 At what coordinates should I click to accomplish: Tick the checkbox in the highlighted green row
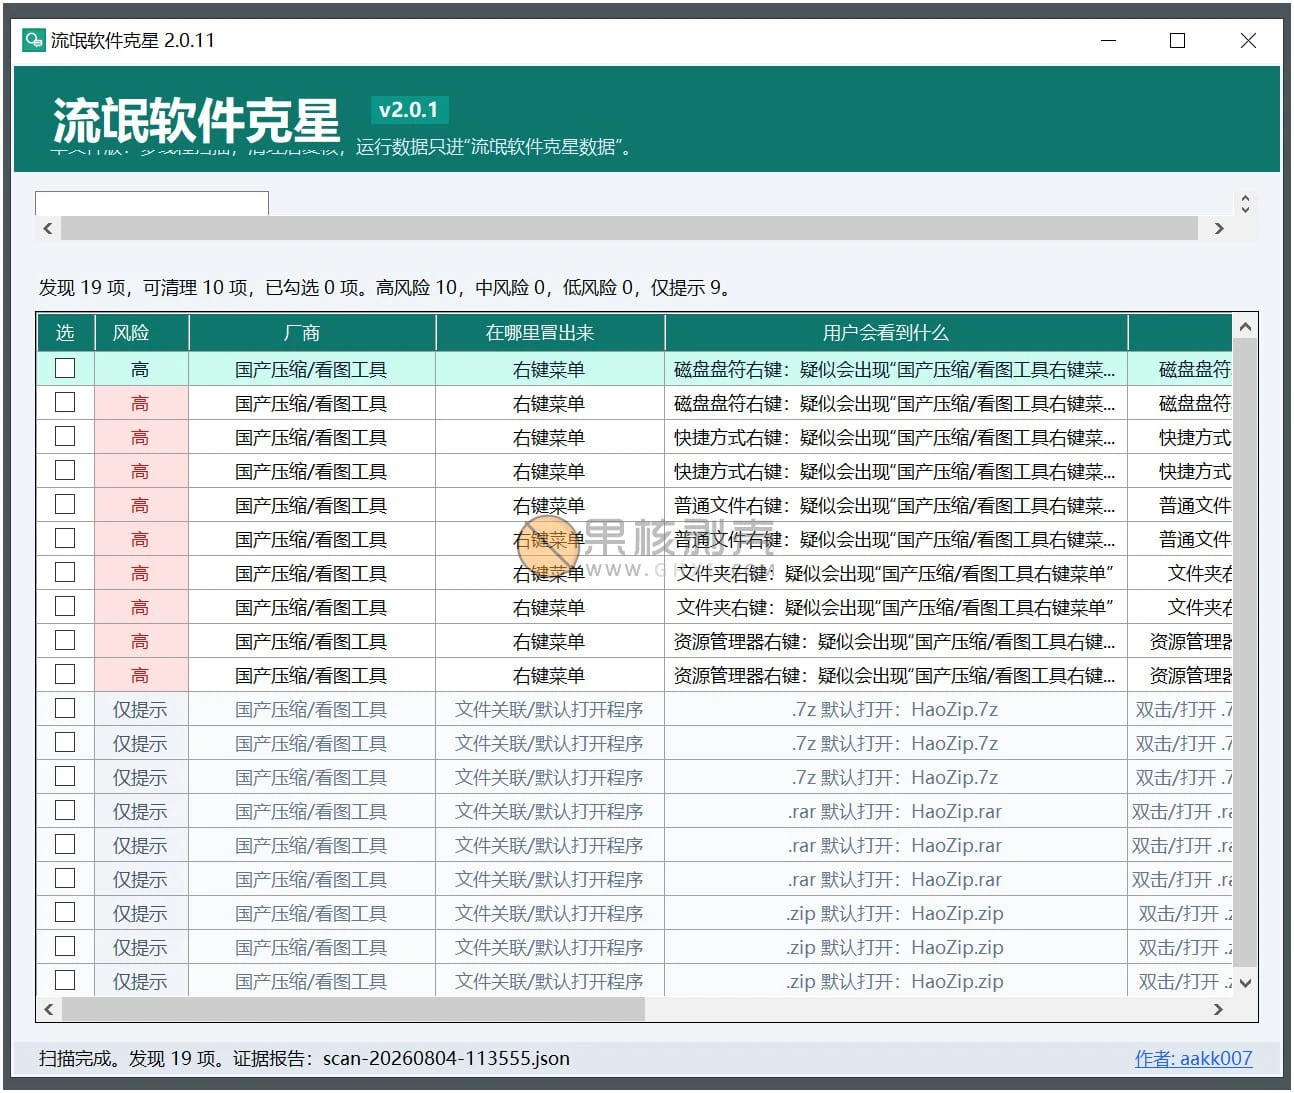coord(65,368)
